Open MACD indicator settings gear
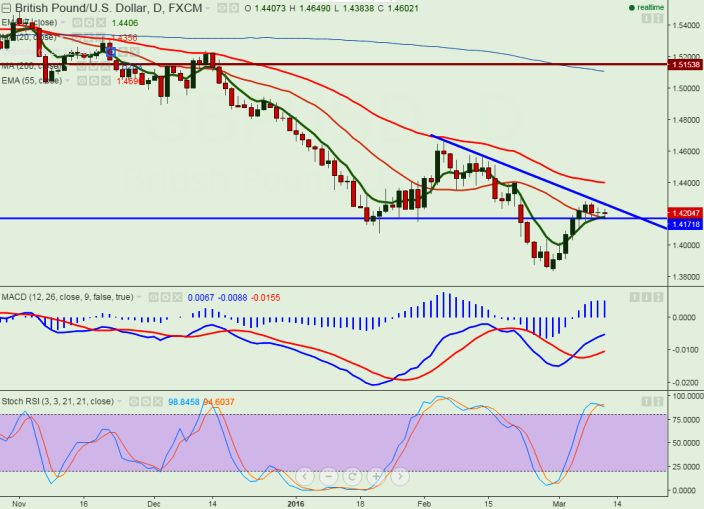The height and width of the screenshot is (509, 704). (165, 297)
